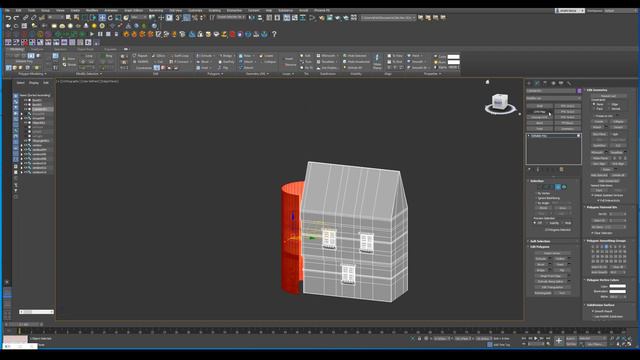Choose the Select and Rotate tool
Screen dimensions: 640x360
pyautogui.click(x=110, y=18)
